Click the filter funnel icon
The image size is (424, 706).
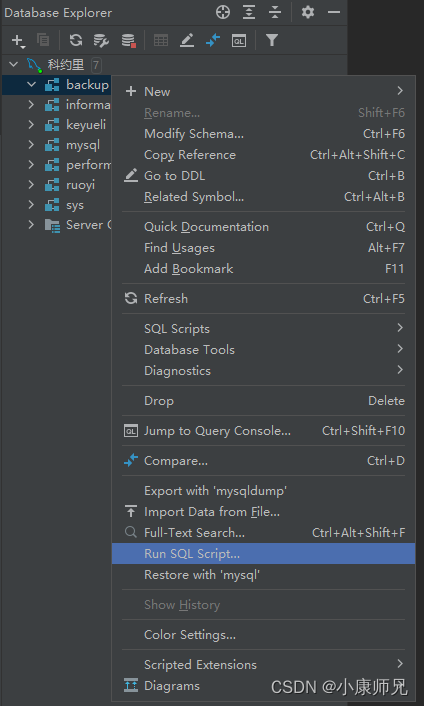pos(271,41)
